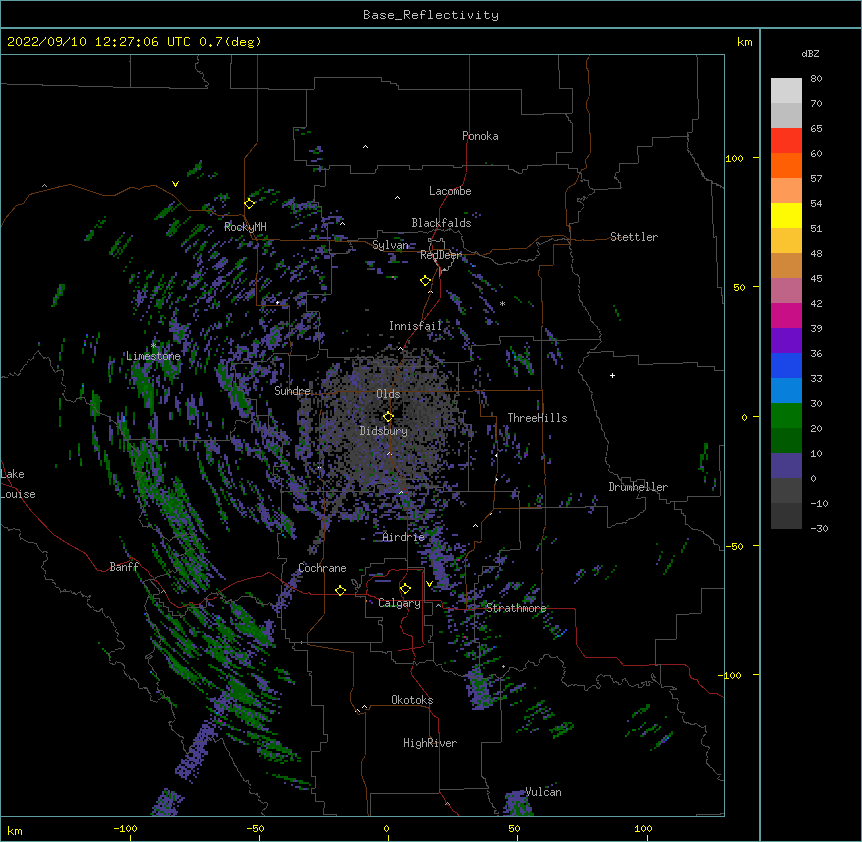This screenshot has width=862, height=842.
Task: Click the Banff label
Action: pyautogui.click(x=124, y=567)
